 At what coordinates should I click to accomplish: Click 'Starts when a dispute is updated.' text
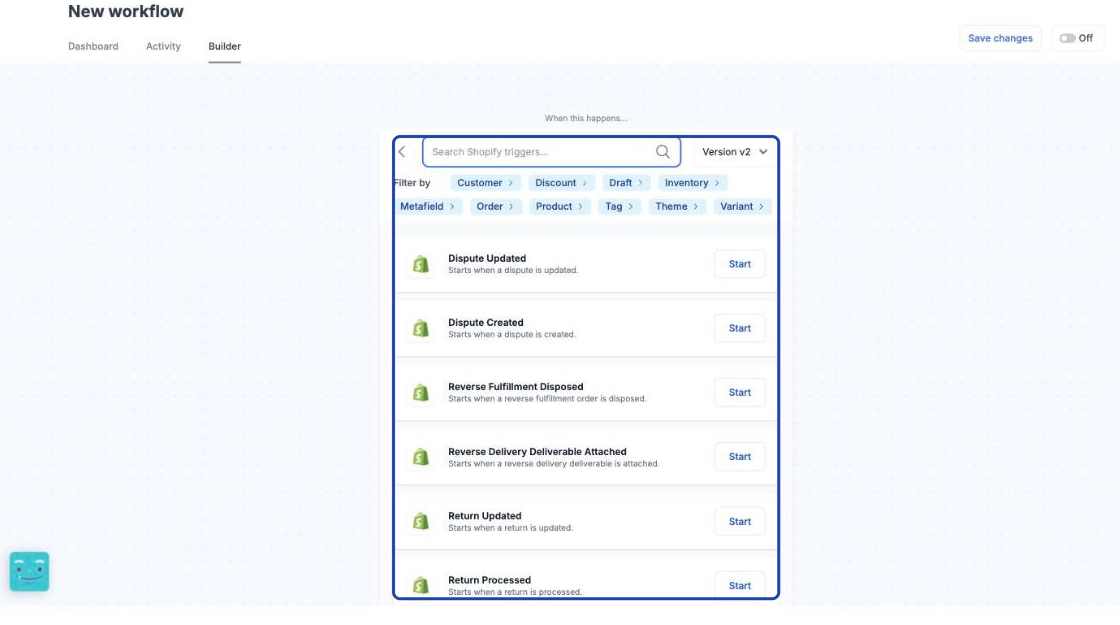tap(513, 271)
